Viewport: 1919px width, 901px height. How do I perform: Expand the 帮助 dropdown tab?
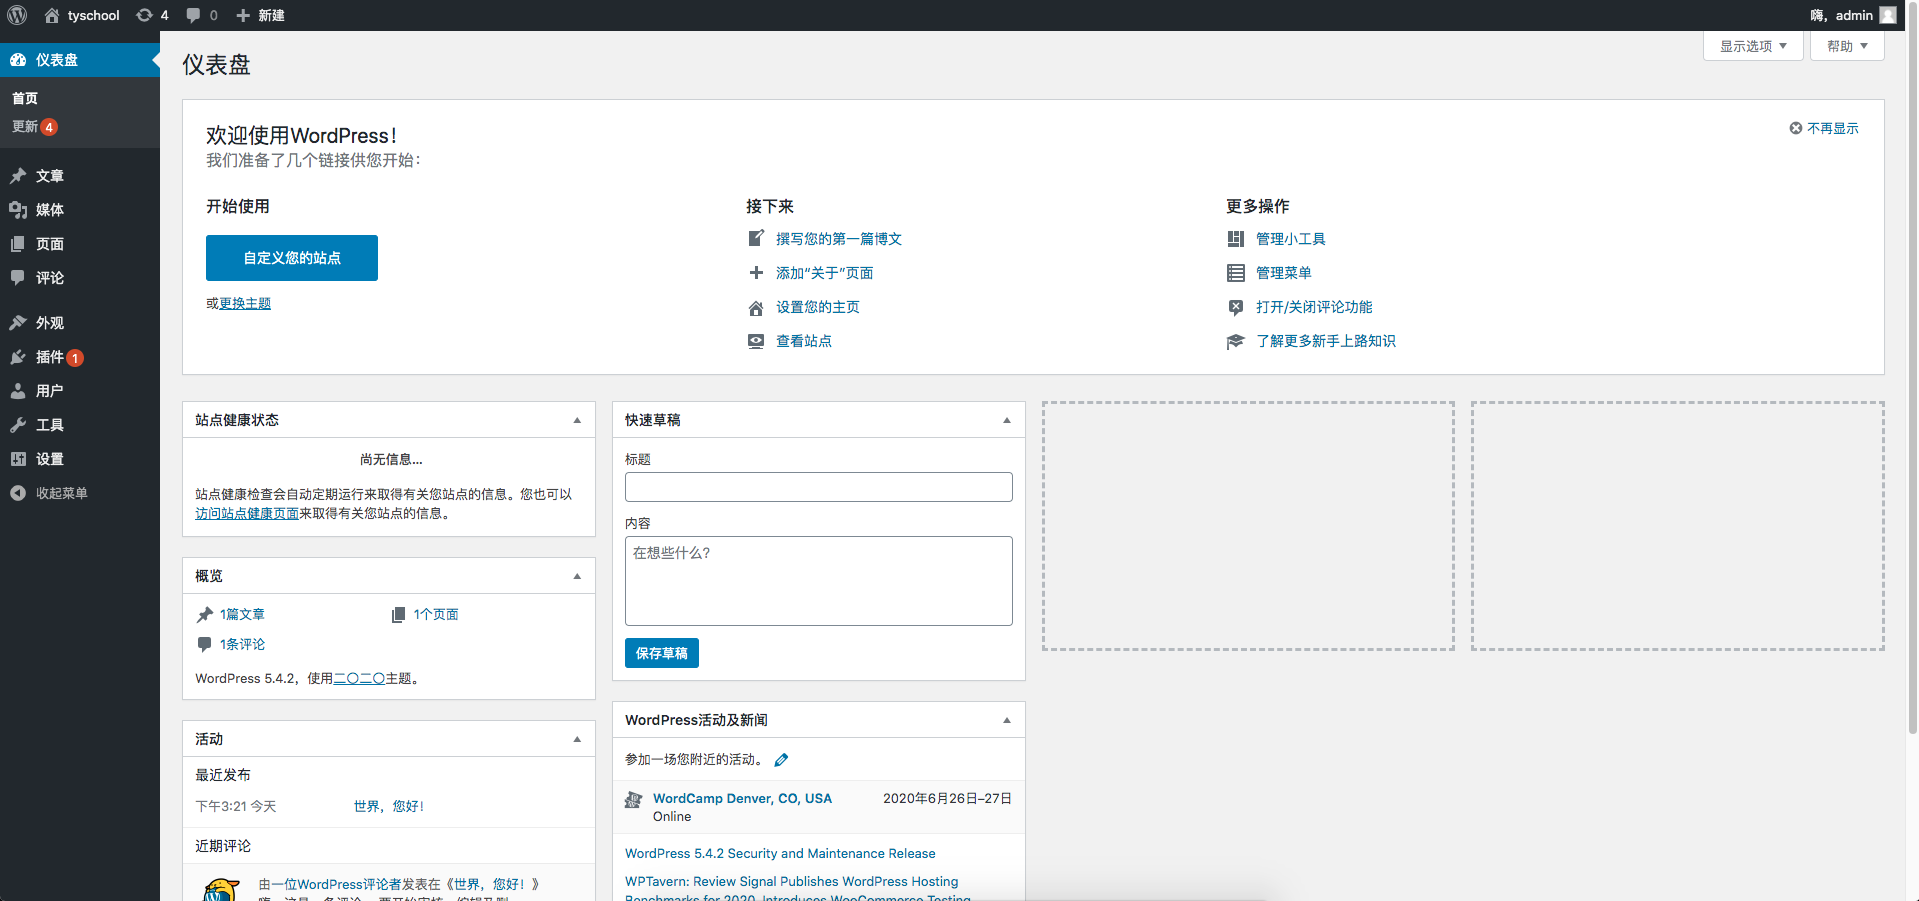coord(1846,46)
